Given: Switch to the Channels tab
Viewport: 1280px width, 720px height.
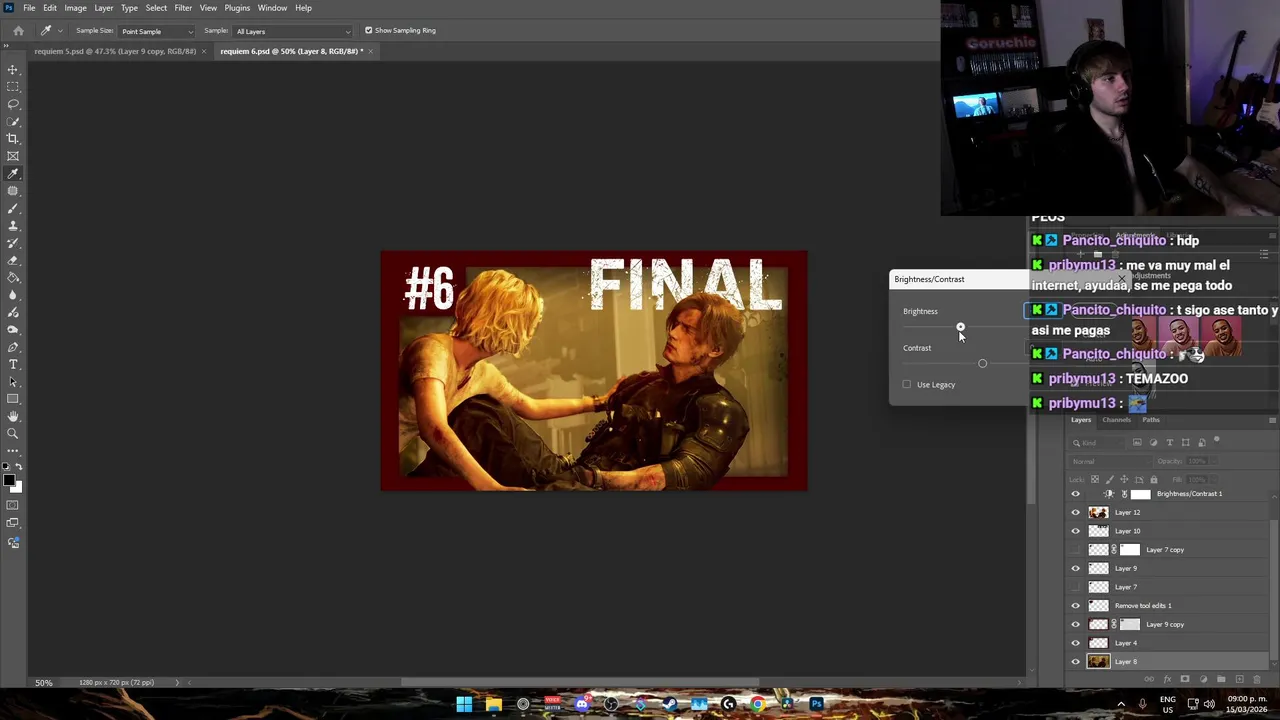Looking at the screenshot, I should click(1116, 420).
